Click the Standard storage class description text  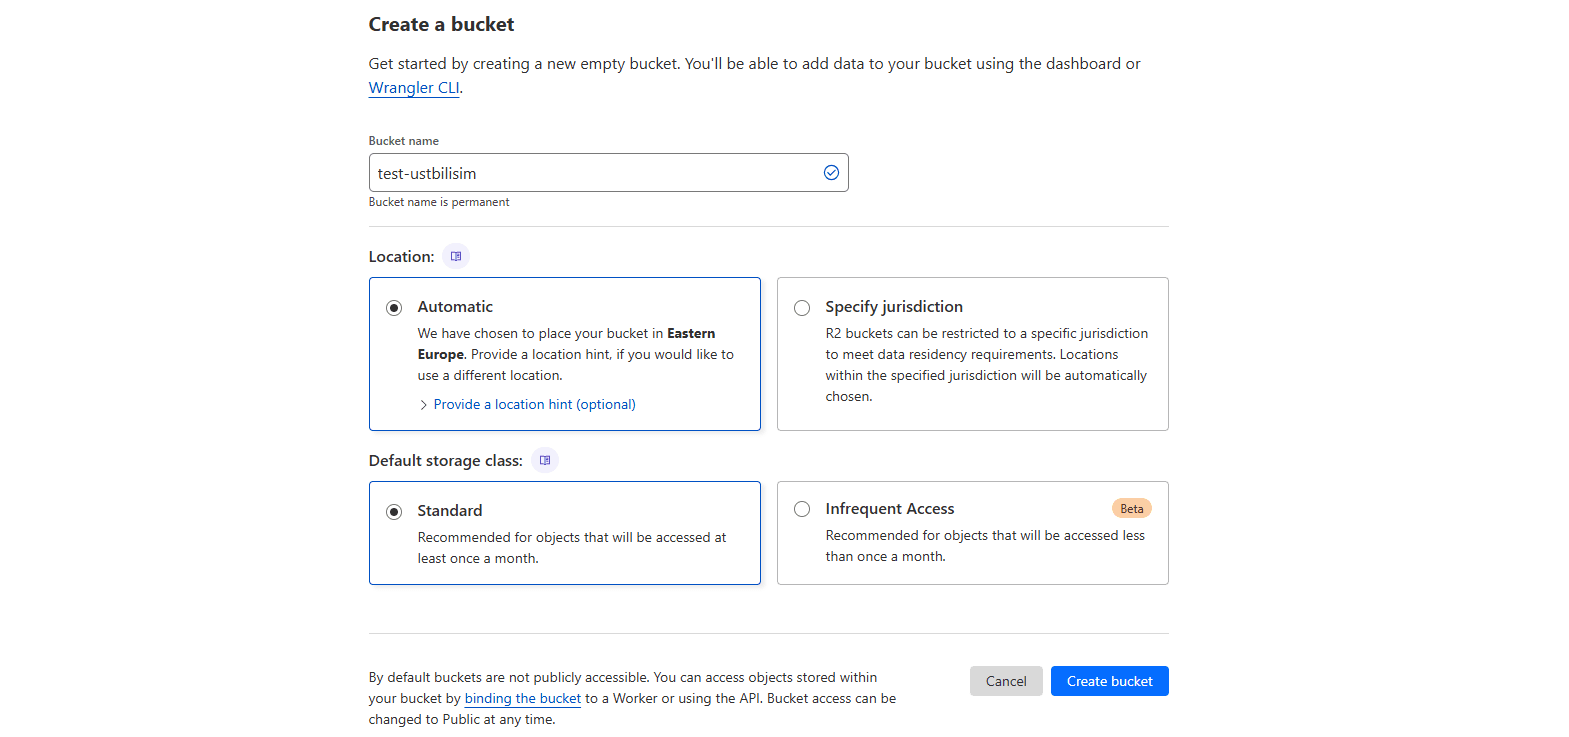pyautogui.click(x=571, y=548)
